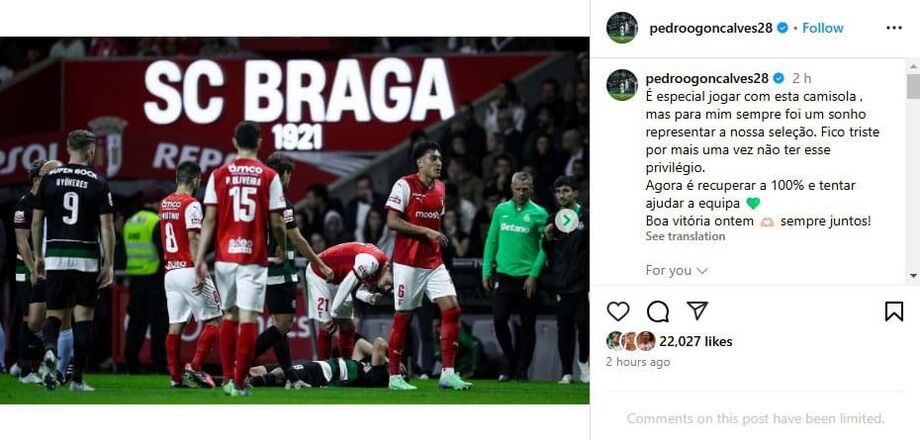Viewport: 920px width, 440px height.
Task: Open pedroogoncalves28 username in header
Action: point(711,28)
